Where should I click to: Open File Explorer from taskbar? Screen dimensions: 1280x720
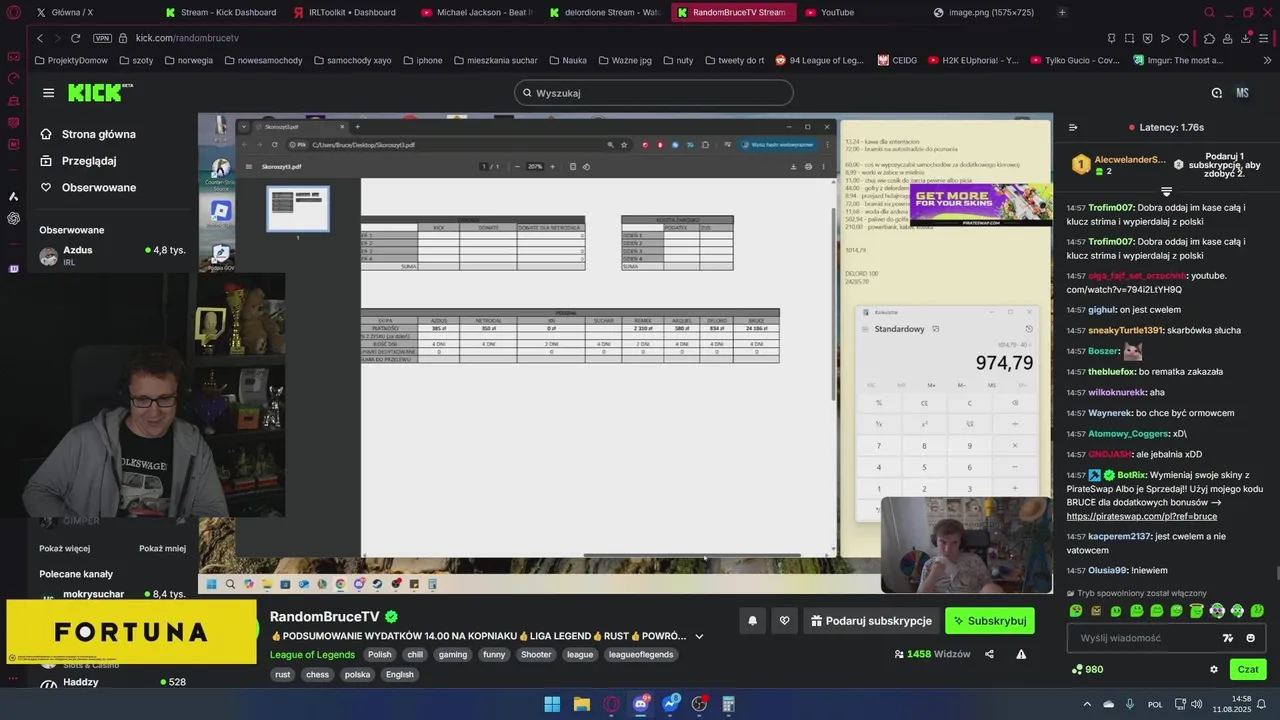pyautogui.click(x=582, y=704)
